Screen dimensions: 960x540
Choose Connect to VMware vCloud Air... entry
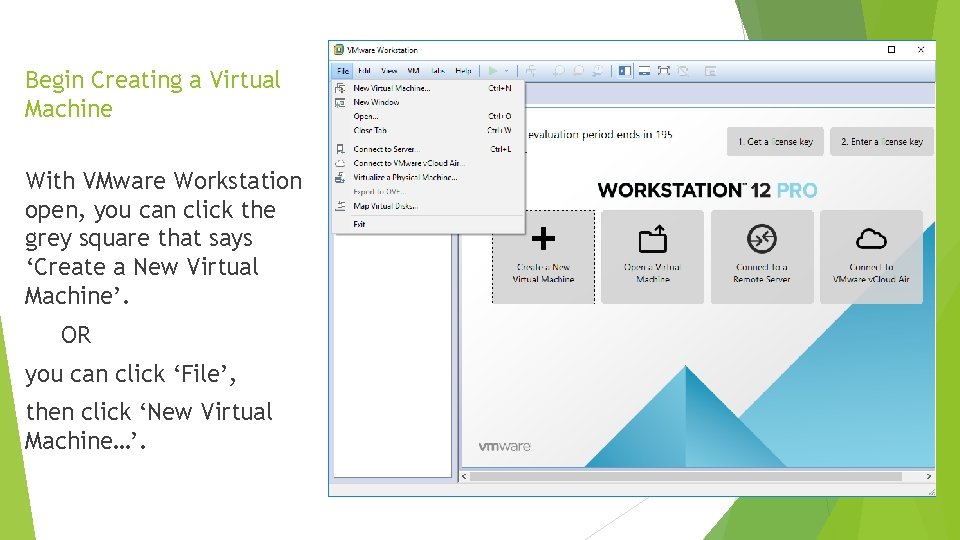(428, 163)
